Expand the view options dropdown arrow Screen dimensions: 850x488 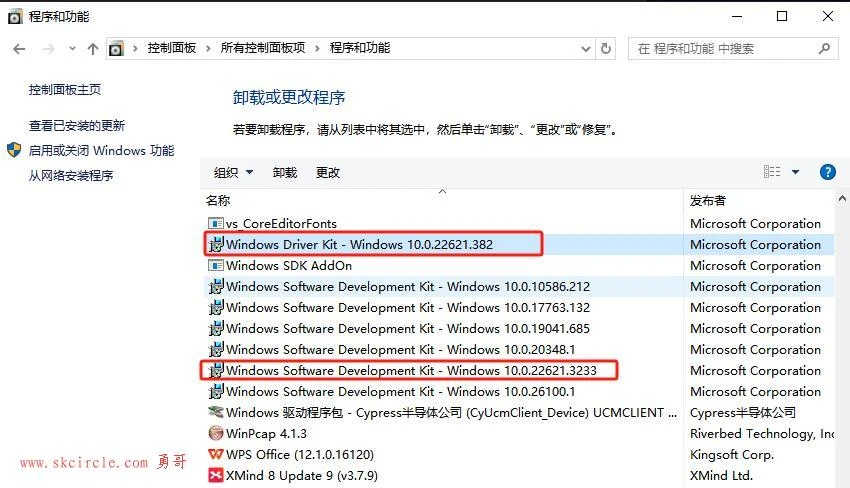[796, 172]
